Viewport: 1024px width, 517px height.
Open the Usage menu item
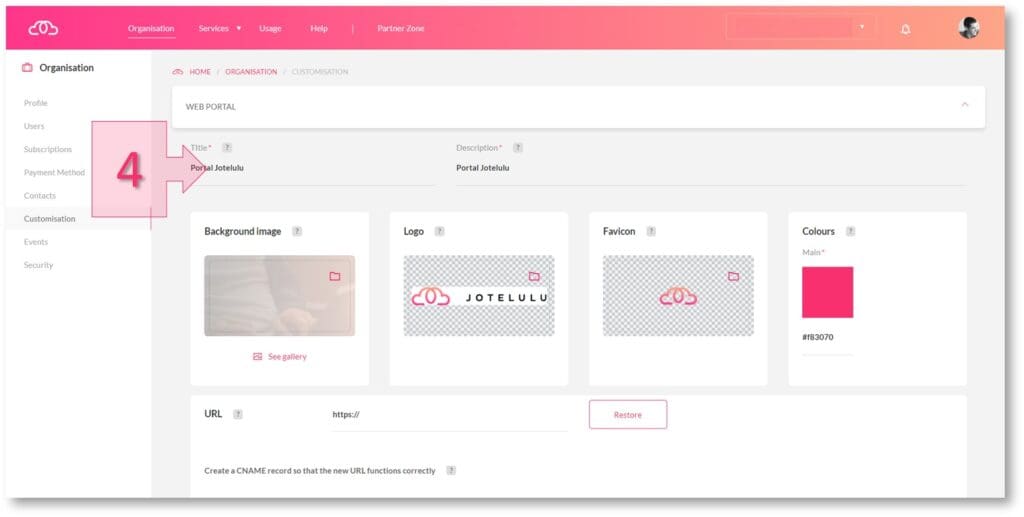[270, 28]
